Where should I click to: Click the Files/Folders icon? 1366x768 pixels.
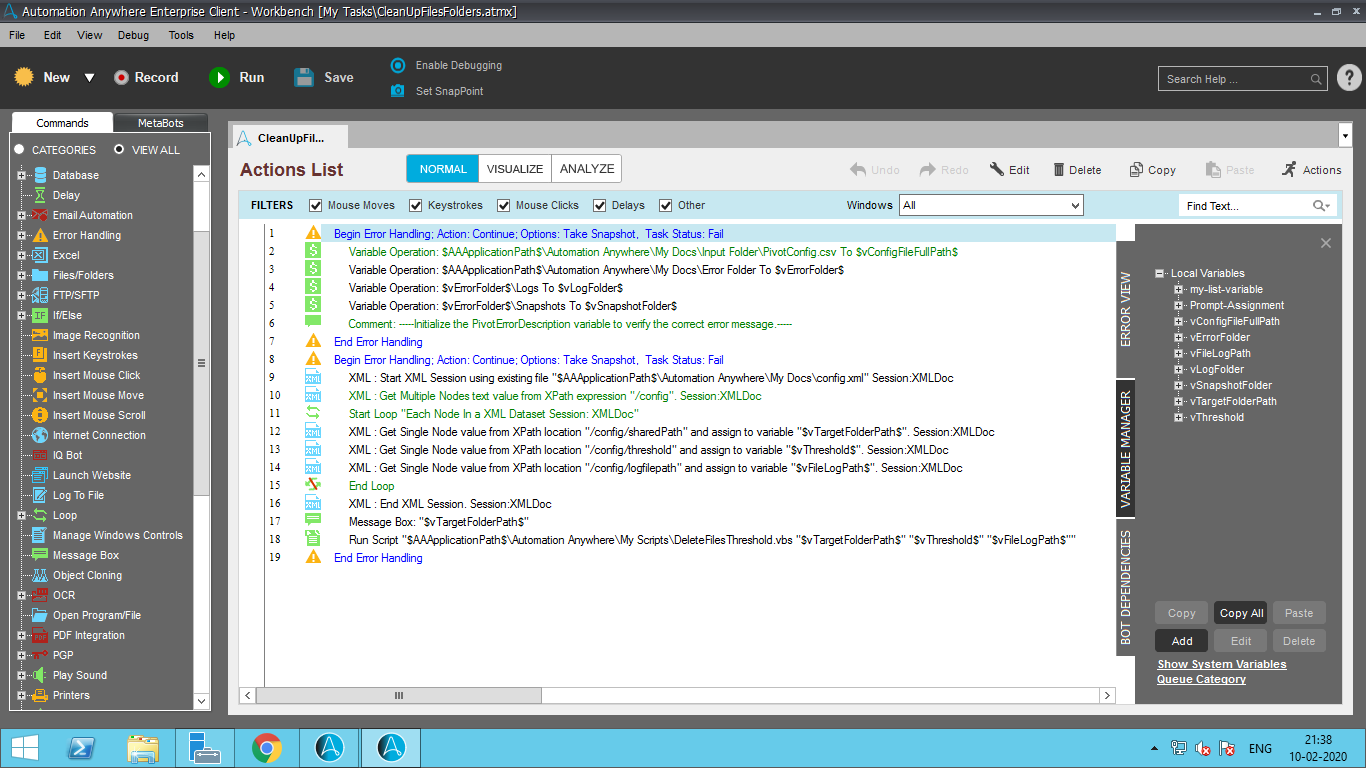click(x=40, y=275)
